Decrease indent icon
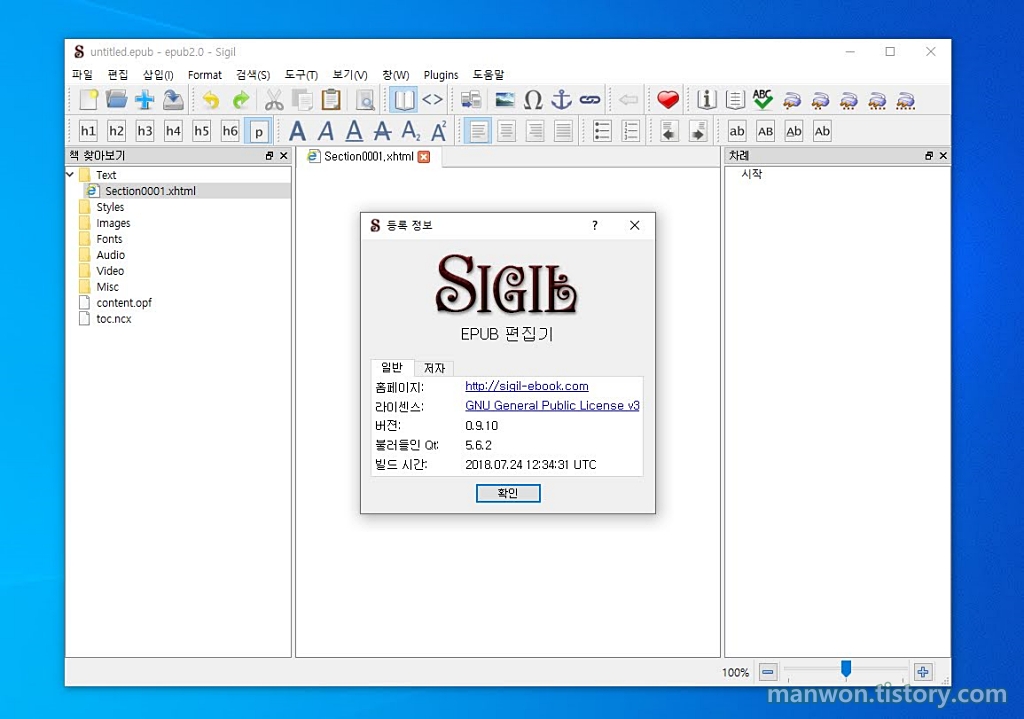This screenshot has width=1024, height=719. pos(669,131)
